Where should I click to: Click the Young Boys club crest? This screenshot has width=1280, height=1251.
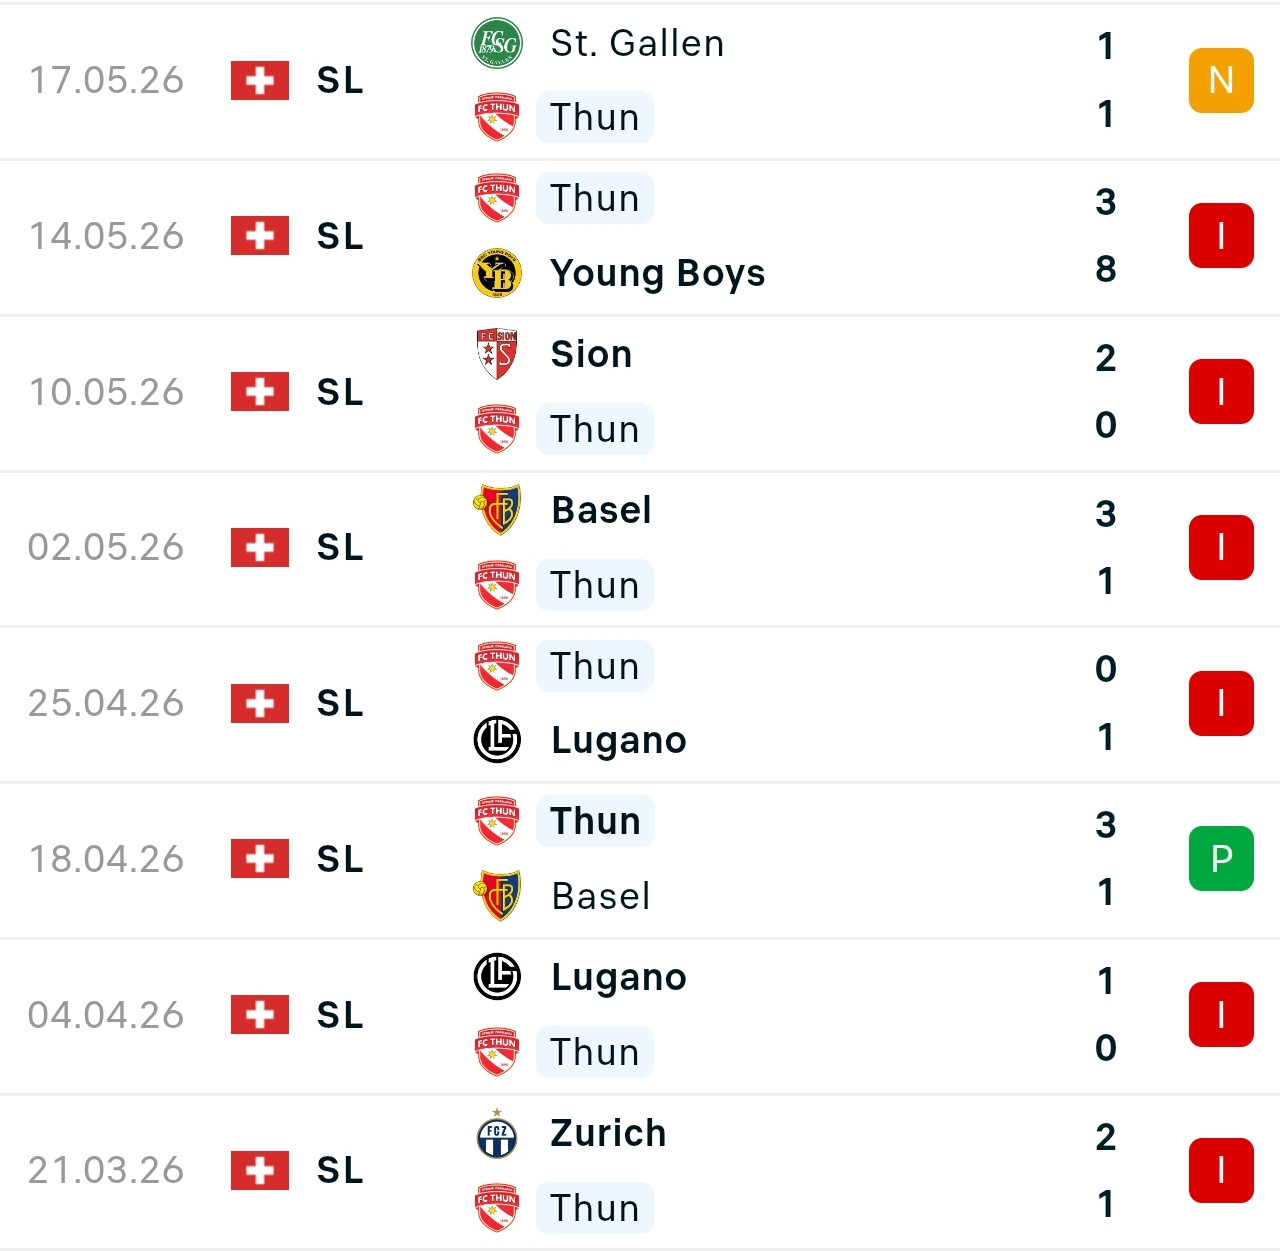497,273
